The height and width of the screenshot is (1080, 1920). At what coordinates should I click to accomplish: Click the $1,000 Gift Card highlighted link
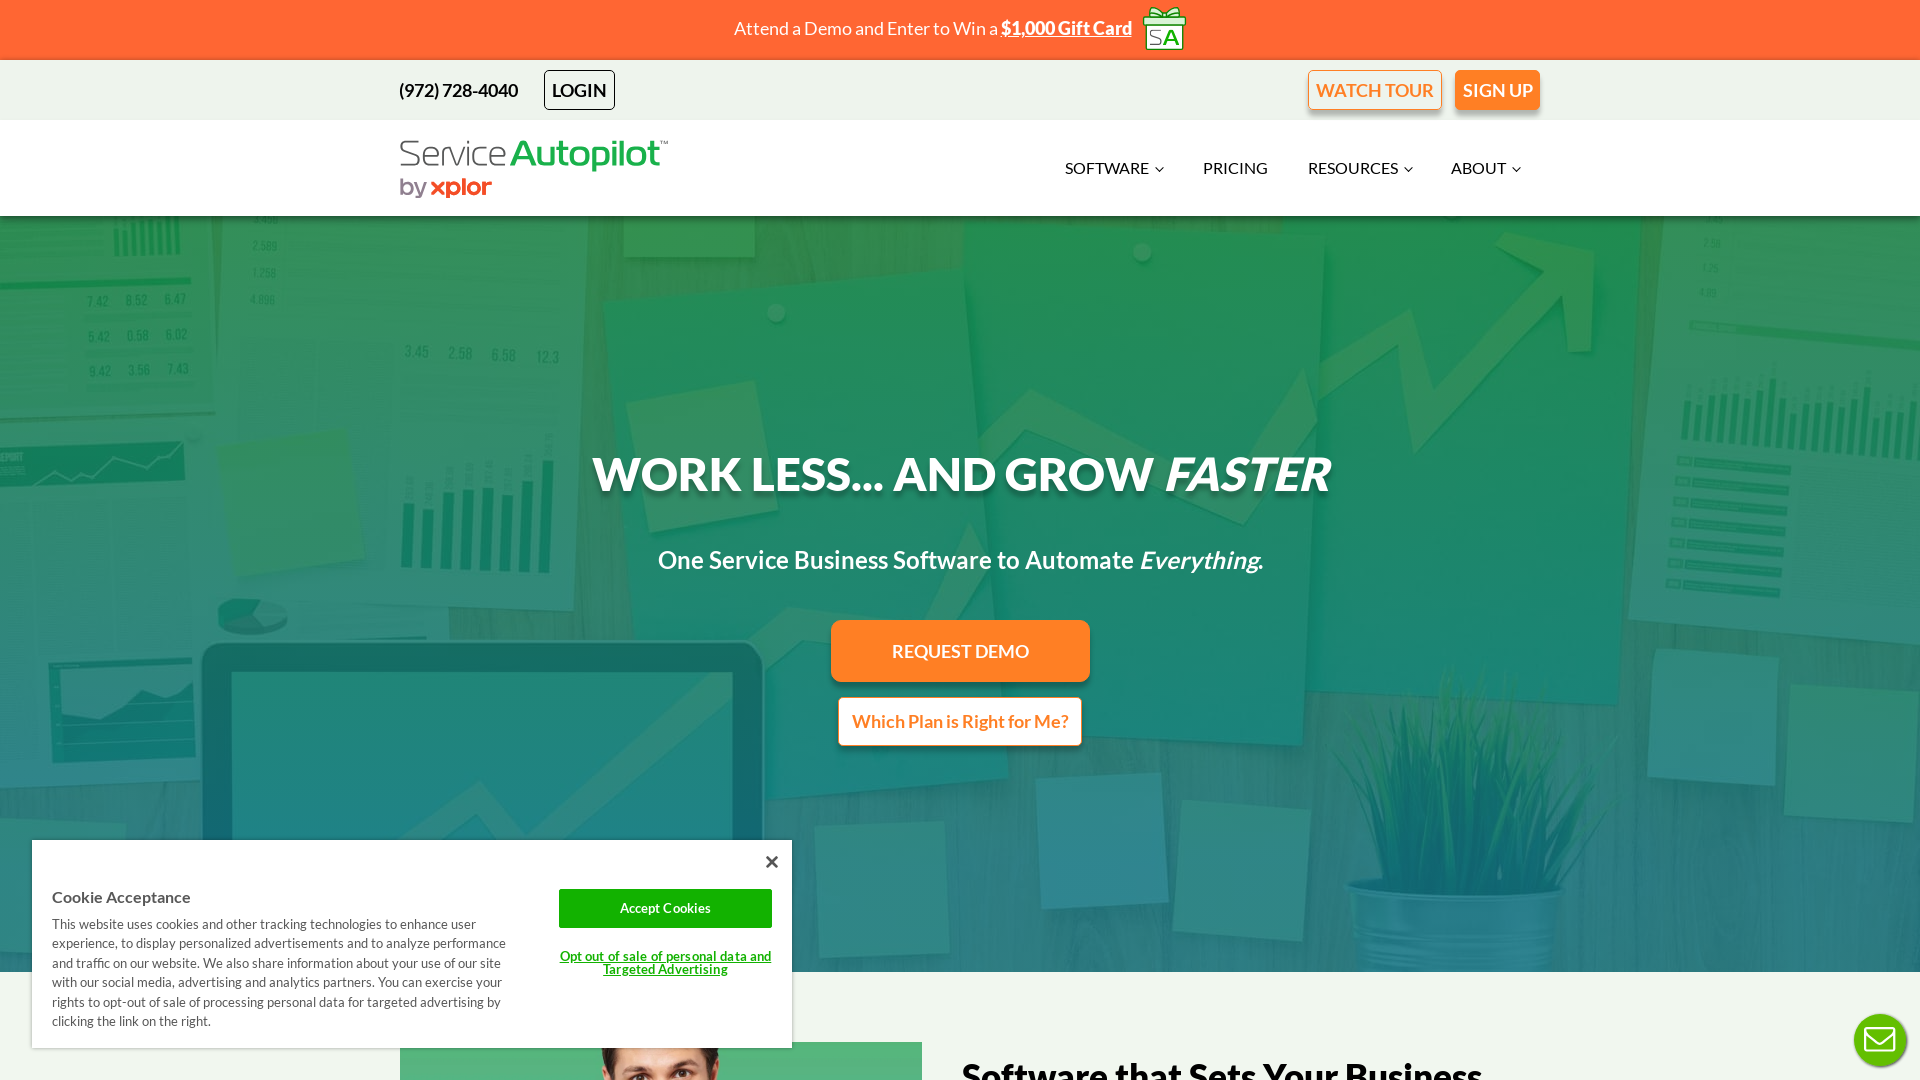click(x=1065, y=28)
